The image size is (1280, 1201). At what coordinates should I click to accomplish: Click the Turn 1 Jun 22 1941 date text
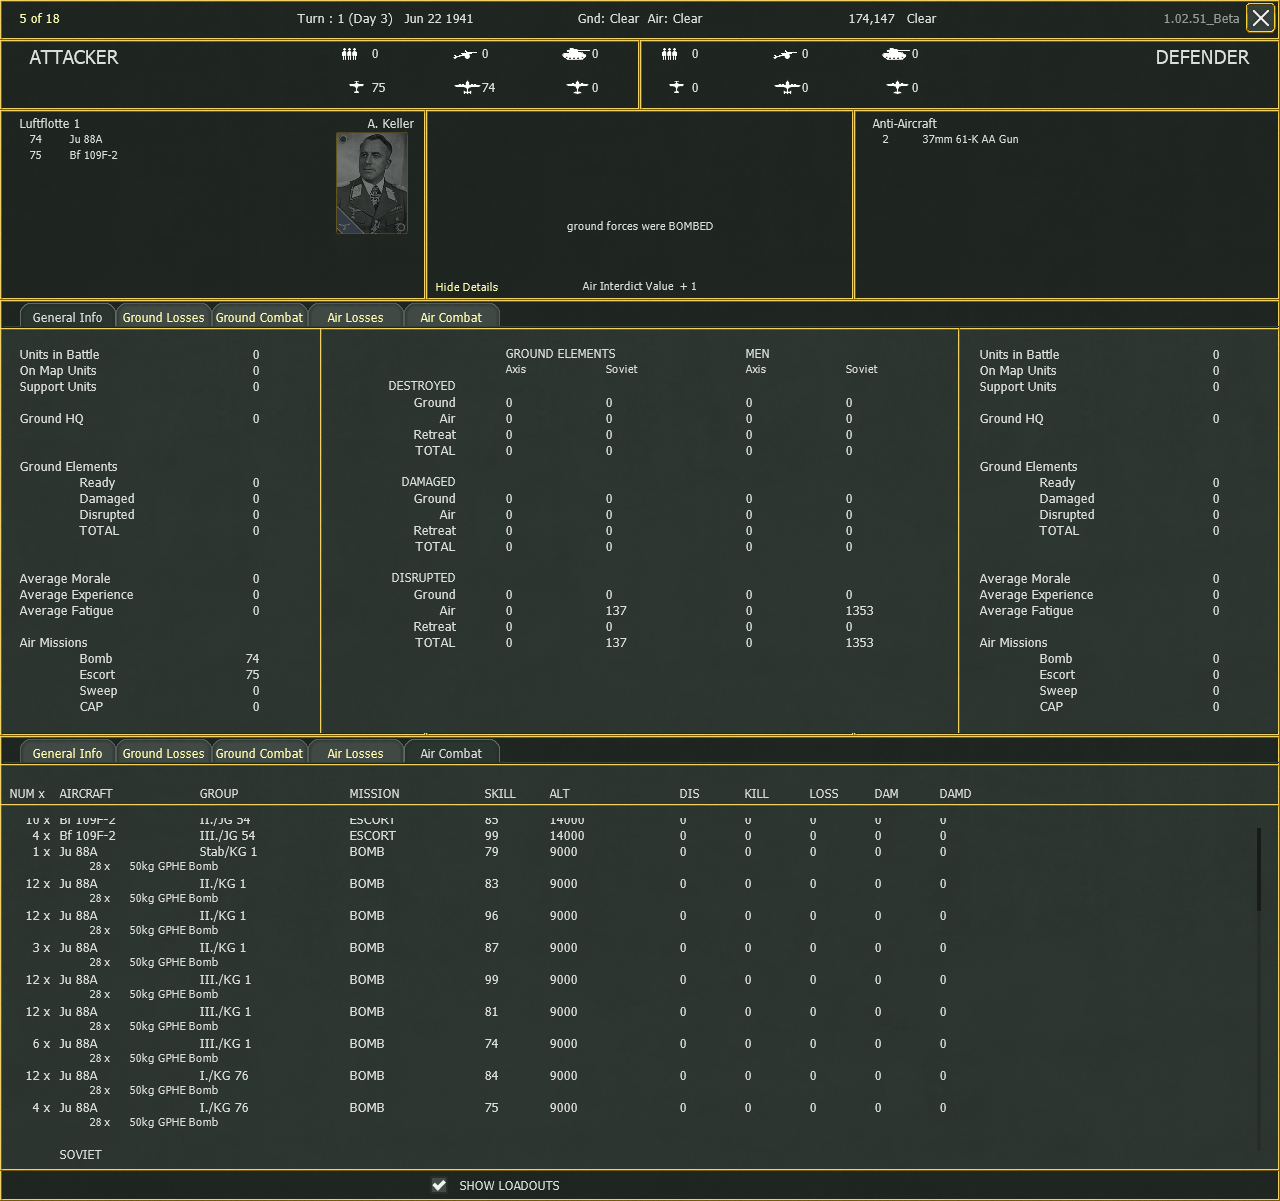[385, 19]
